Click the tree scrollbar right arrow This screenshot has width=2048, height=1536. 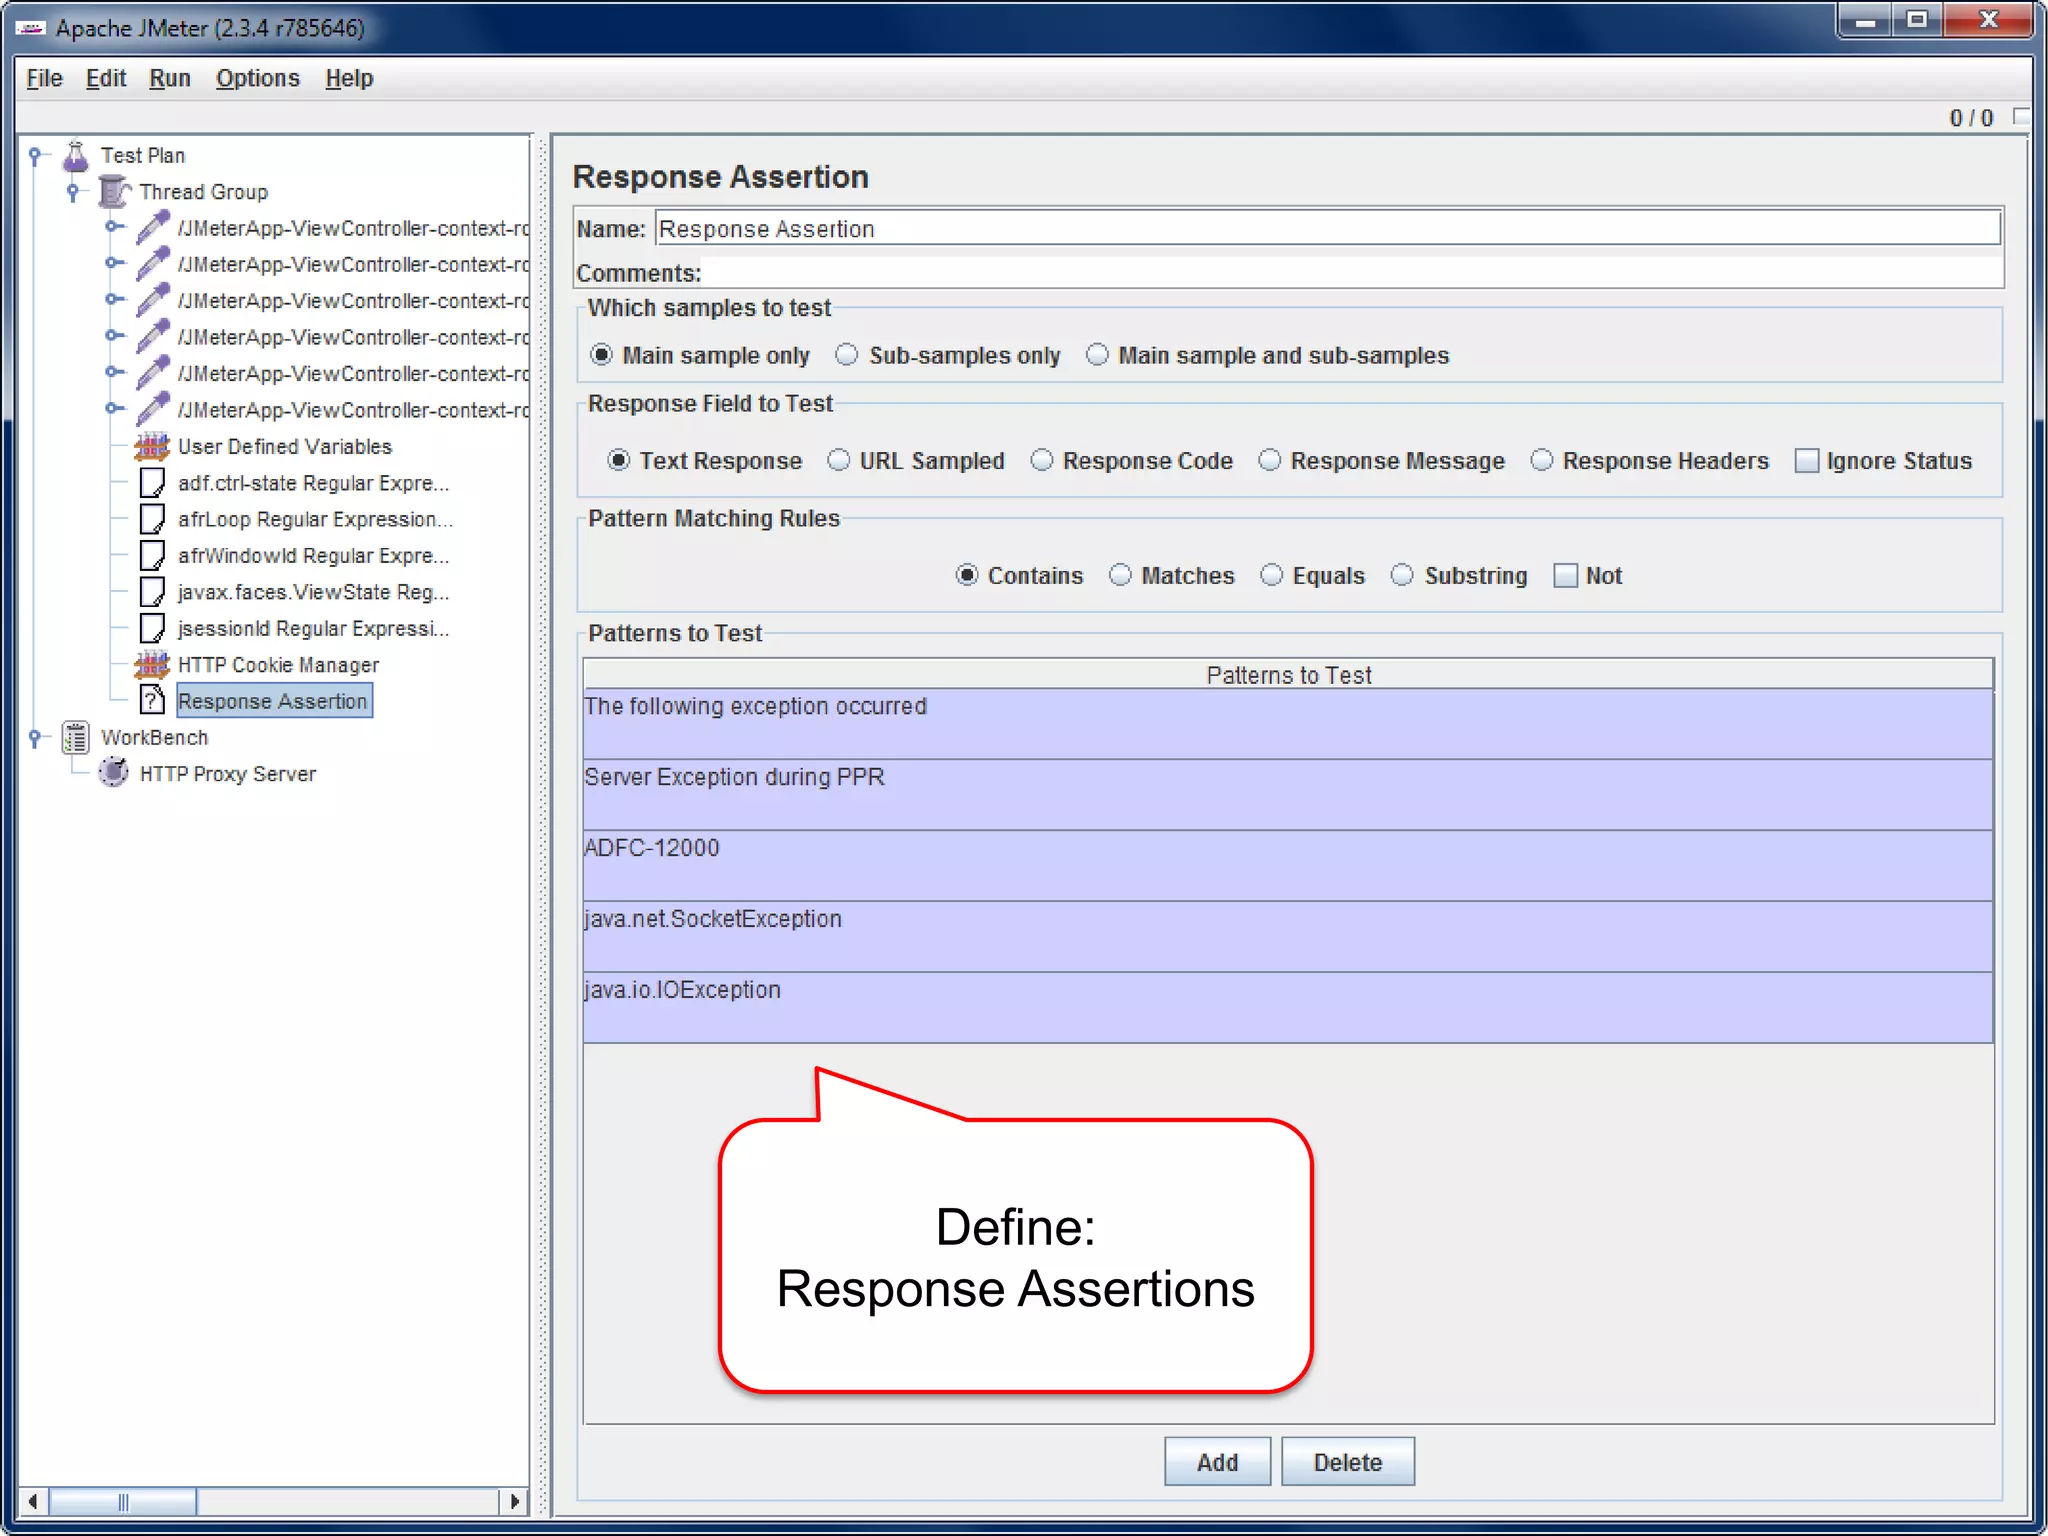point(514,1501)
